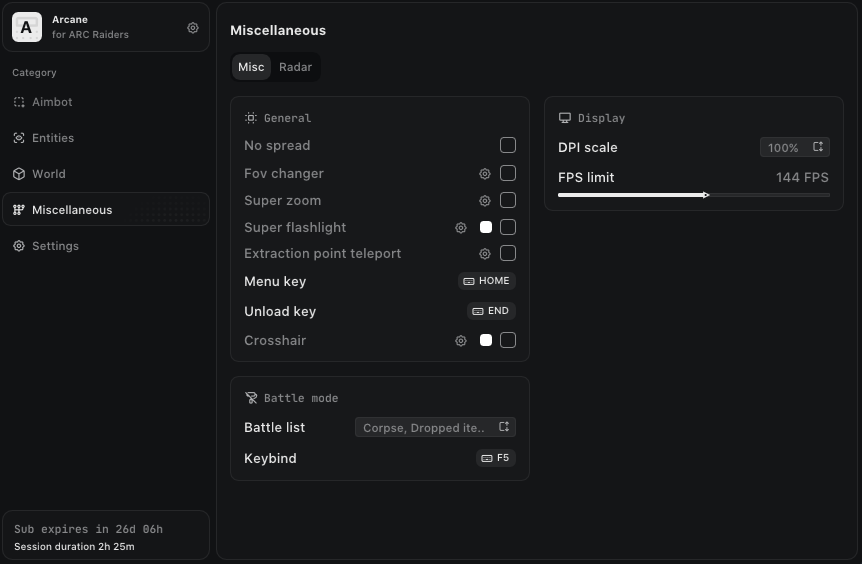Open Super zoom gear options

click(x=485, y=201)
